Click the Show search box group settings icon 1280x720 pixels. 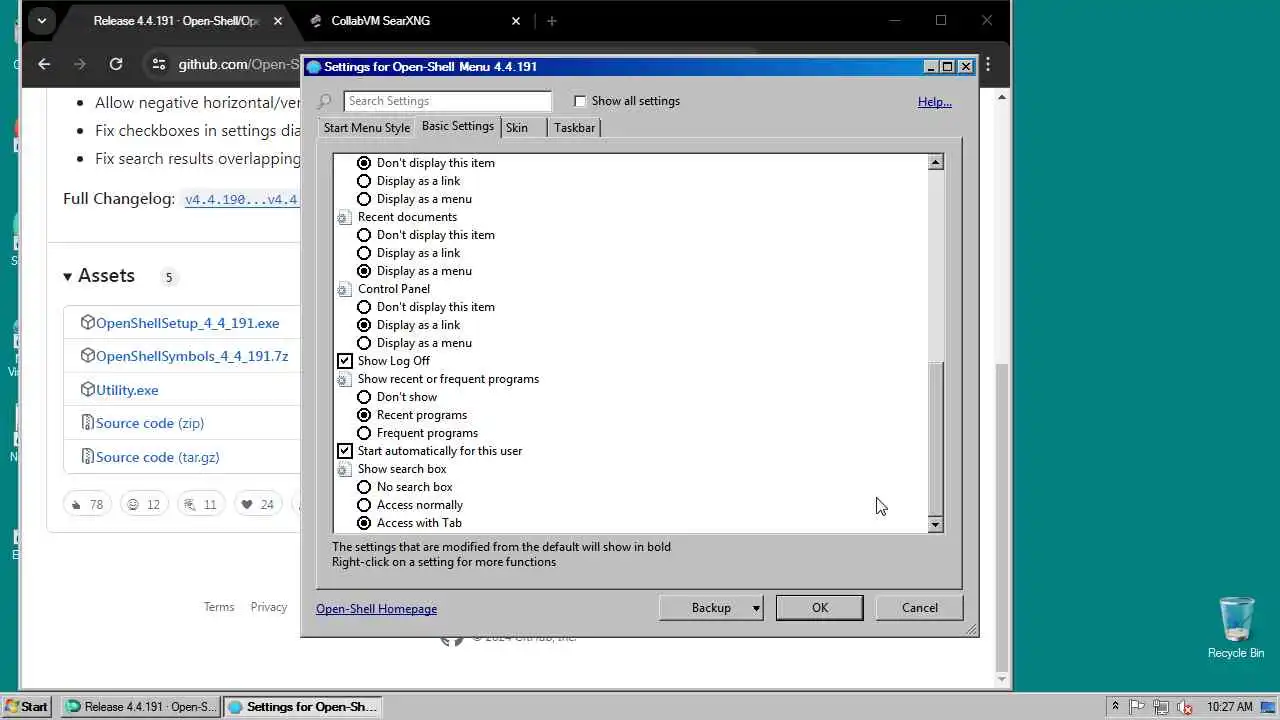[x=344, y=469]
